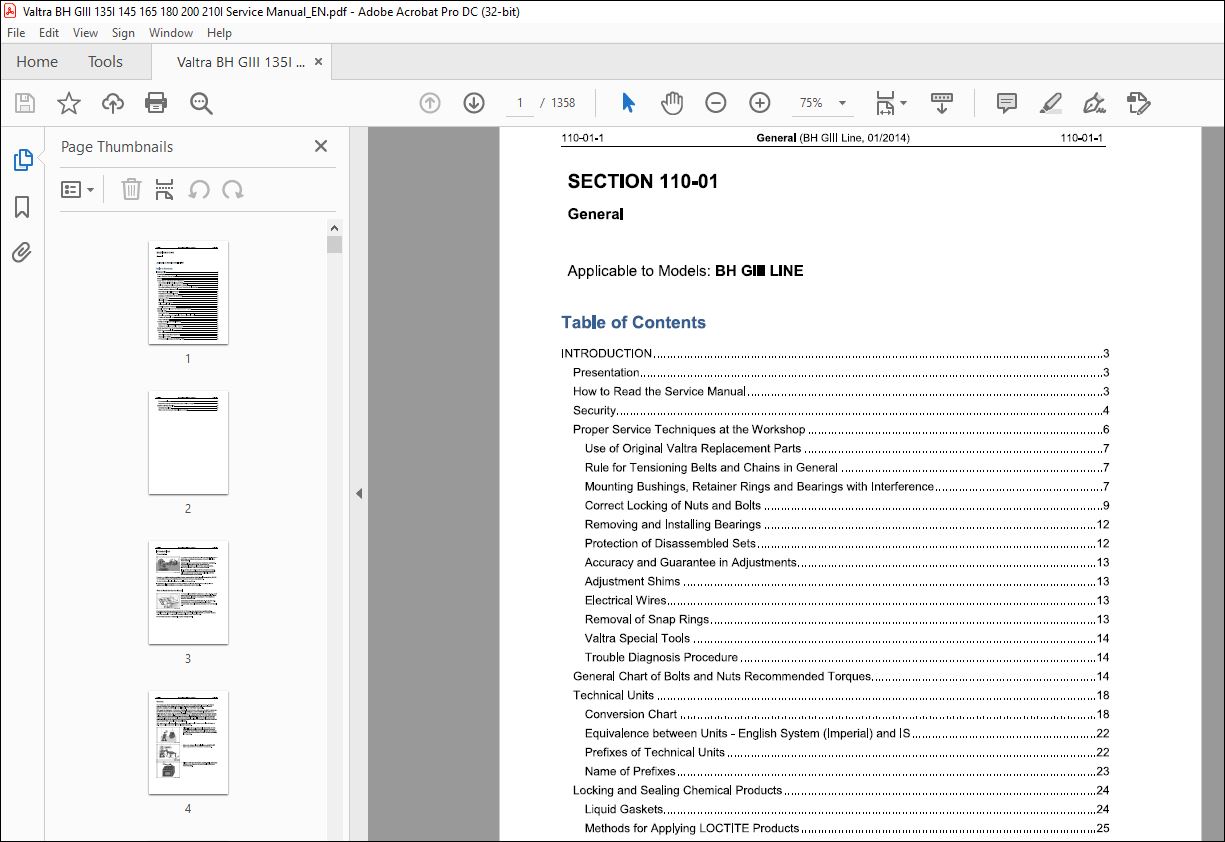Open the fit page options icon
Image resolution: width=1225 pixels, height=842 pixels.
[890, 103]
